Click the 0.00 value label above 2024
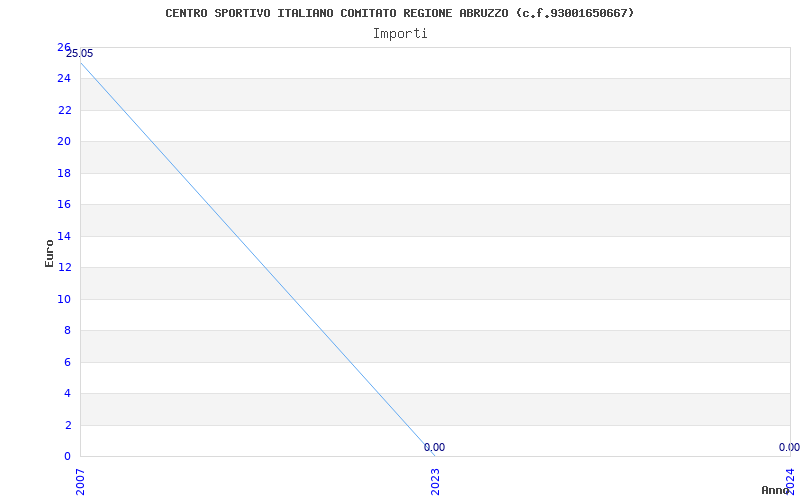 pos(789,447)
